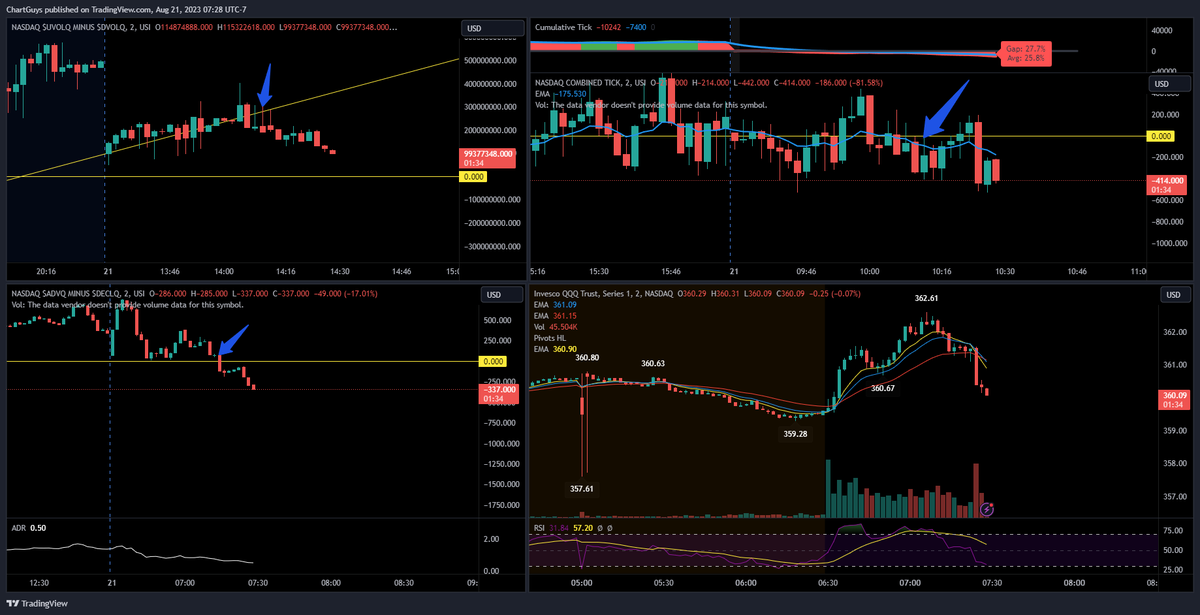Select the Cumulative Tick indicator label
The image size is (1200, 615).
(x=563, y=26)
